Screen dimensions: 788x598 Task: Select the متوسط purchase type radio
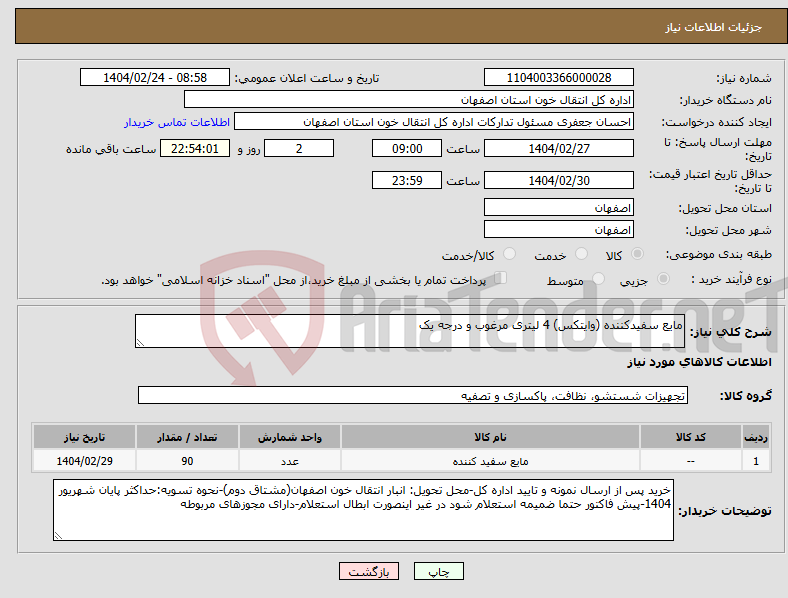(x=599, y=278)
